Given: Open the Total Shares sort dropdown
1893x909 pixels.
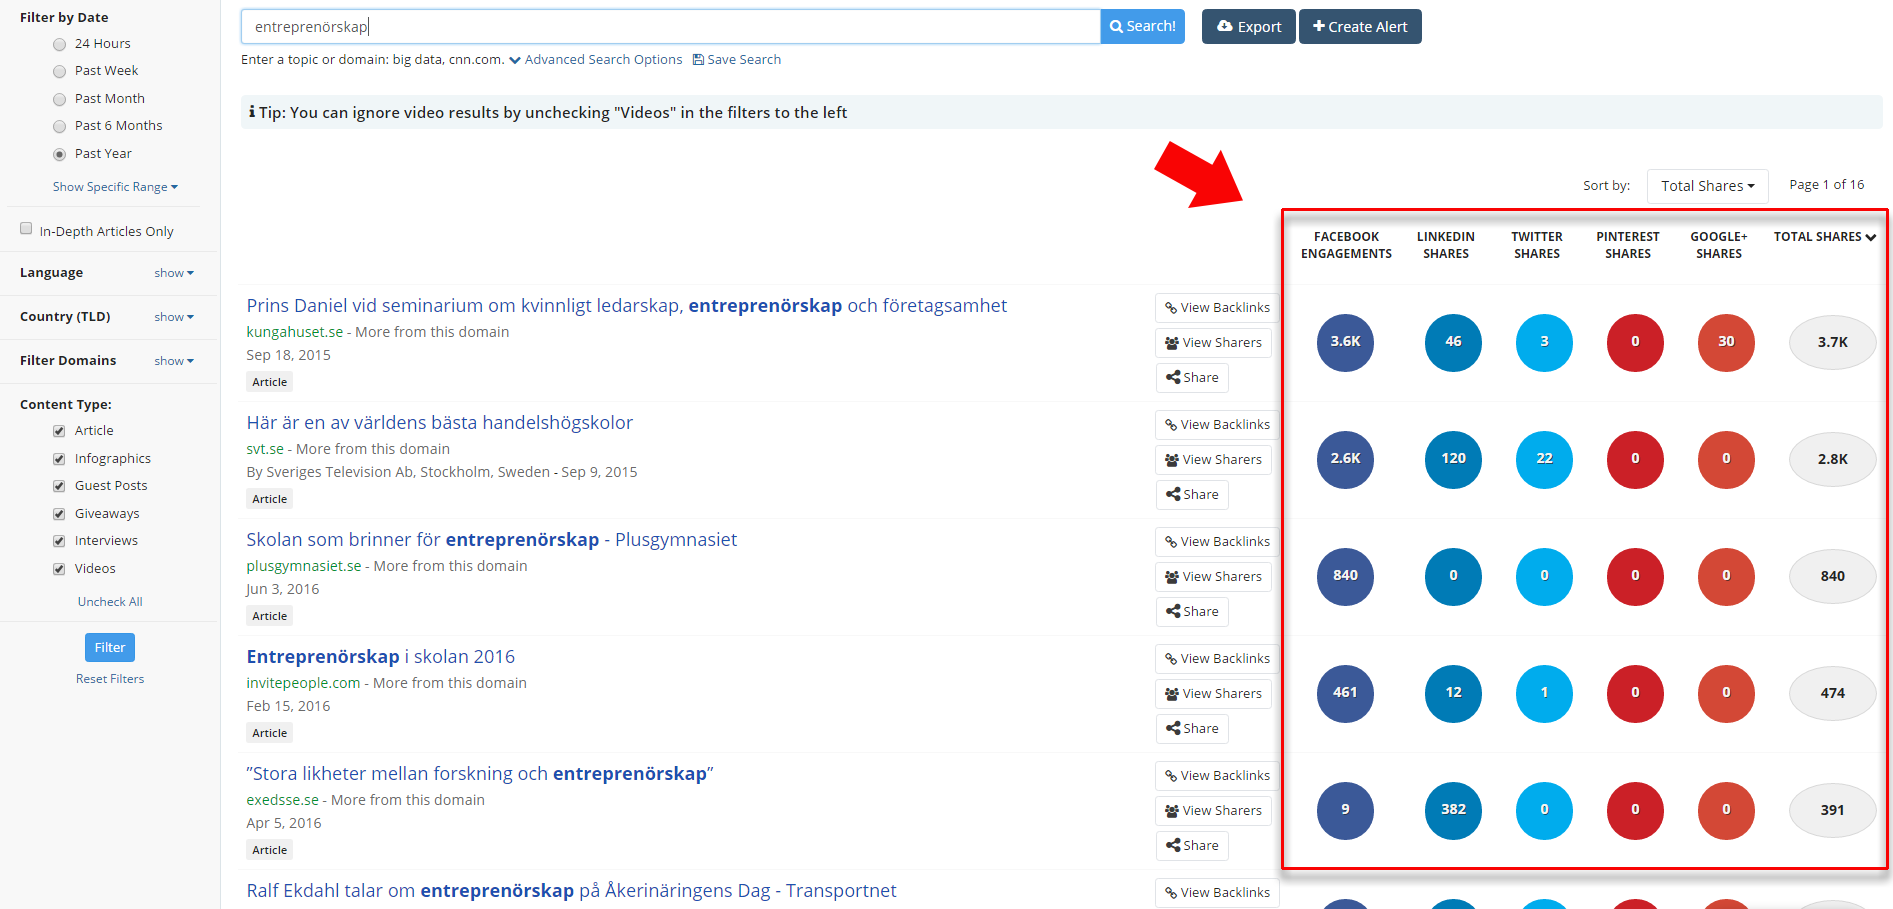Looking at the screenshot, I should (1707, 186).
